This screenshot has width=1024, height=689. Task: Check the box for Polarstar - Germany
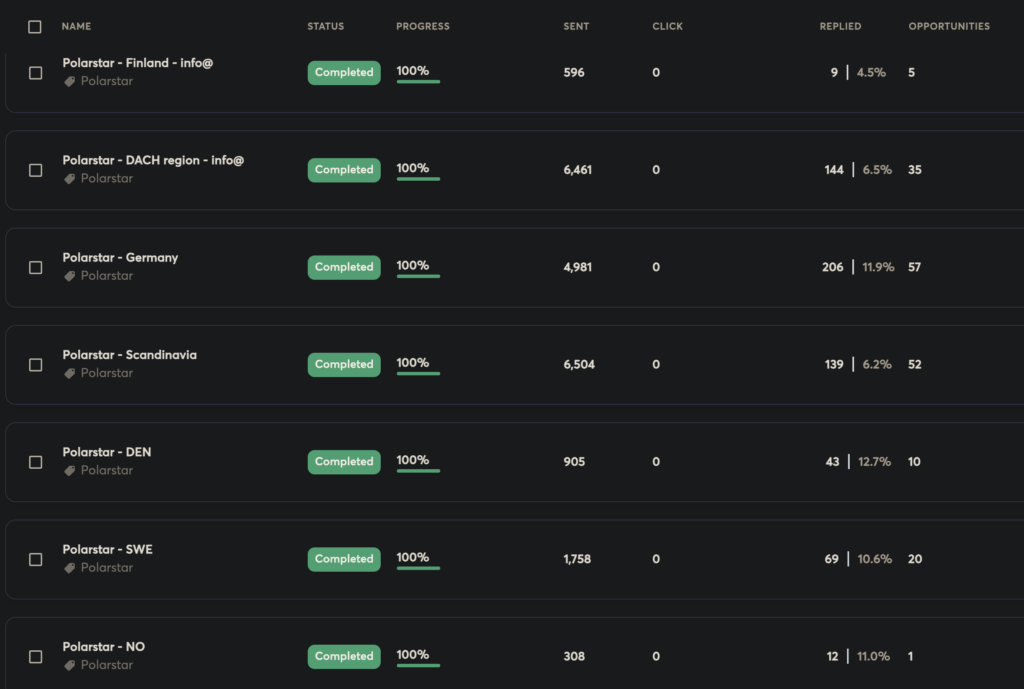36,268
